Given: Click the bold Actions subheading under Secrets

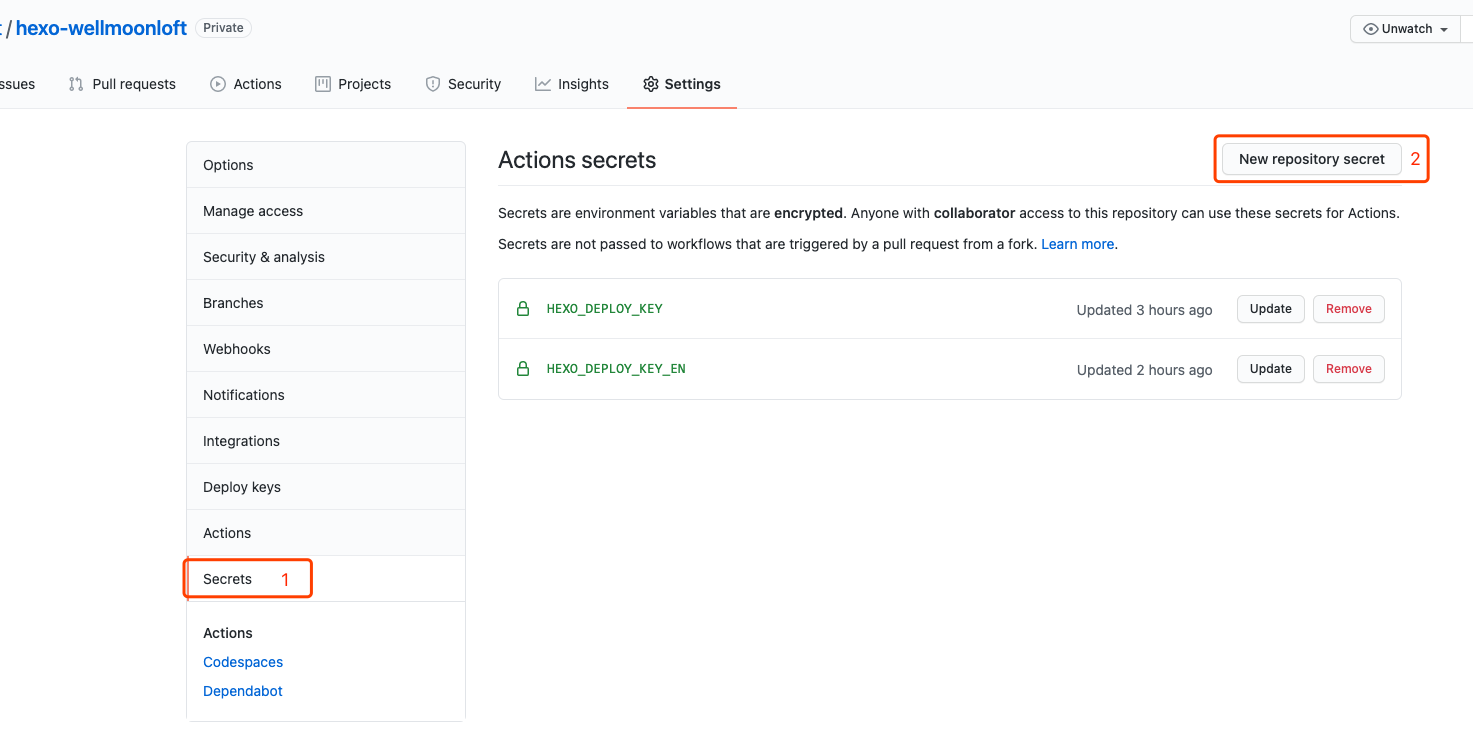Looking at the screenshot, I should tap(228, 633).
